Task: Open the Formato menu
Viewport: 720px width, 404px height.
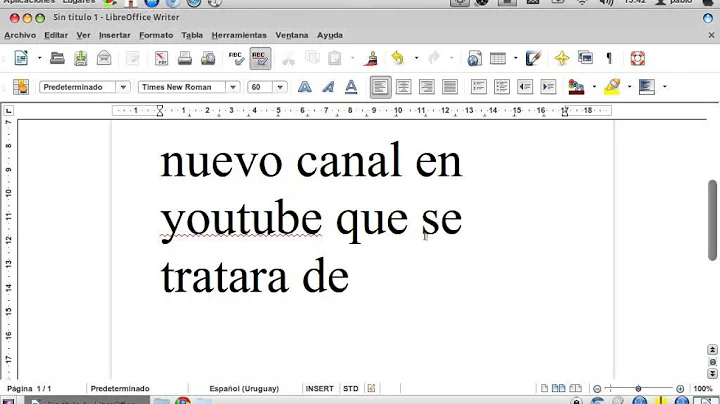Action: pyautogui.click(x=156, y=35)
